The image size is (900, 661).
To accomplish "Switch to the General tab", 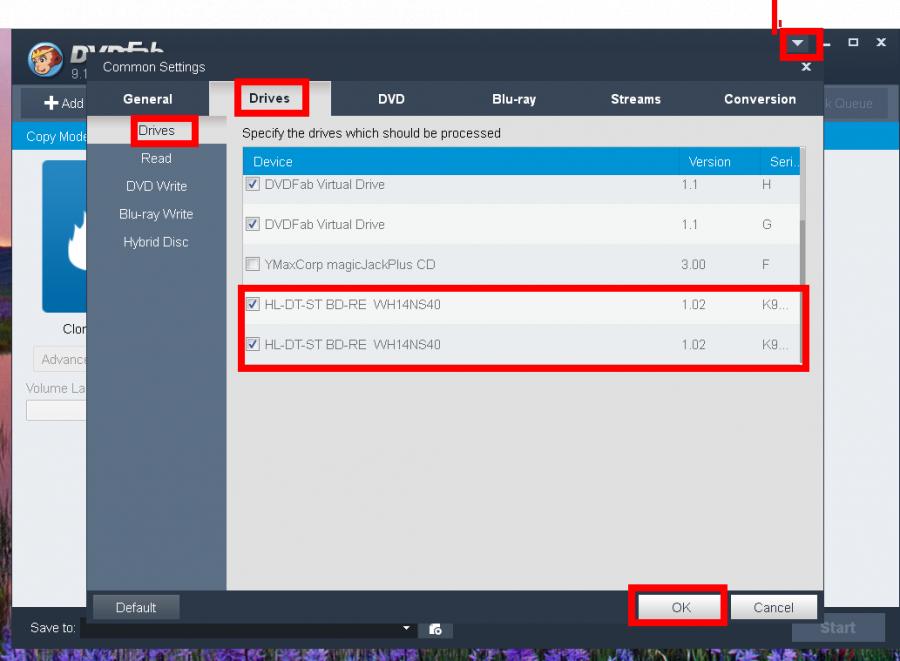I will click(x=148, y=99).
